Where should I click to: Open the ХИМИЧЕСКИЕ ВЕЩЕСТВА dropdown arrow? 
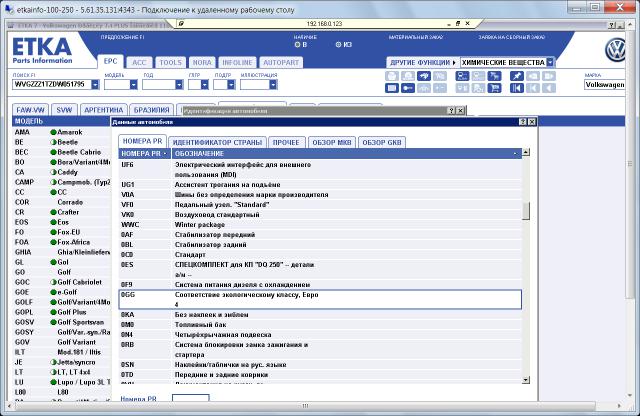click(550, 62)
